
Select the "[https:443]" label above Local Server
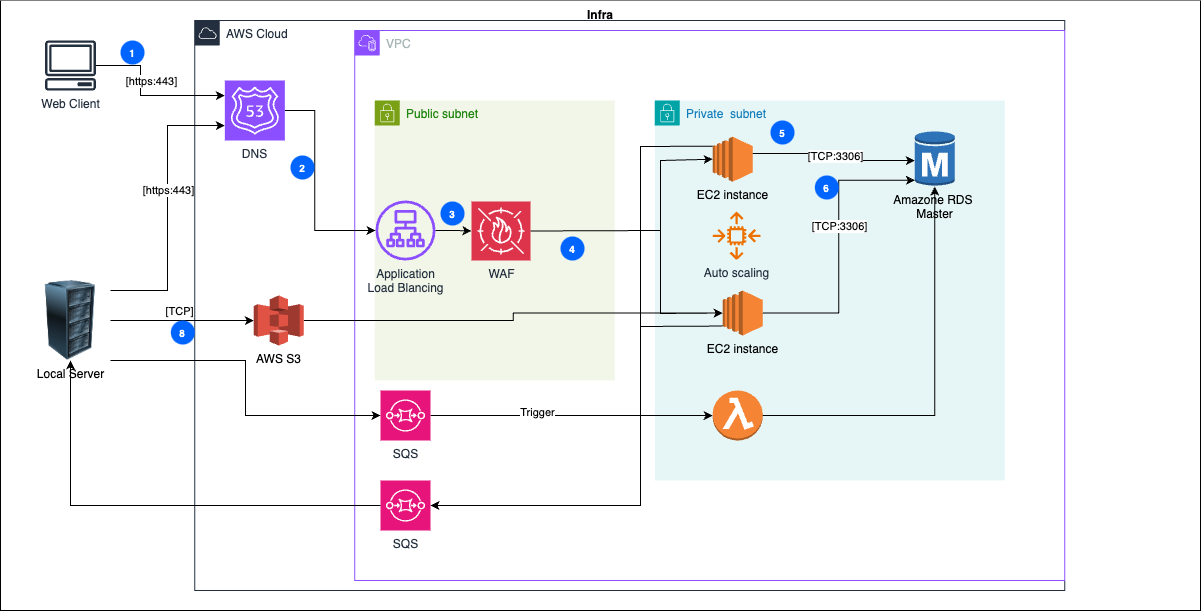(167, 190)
